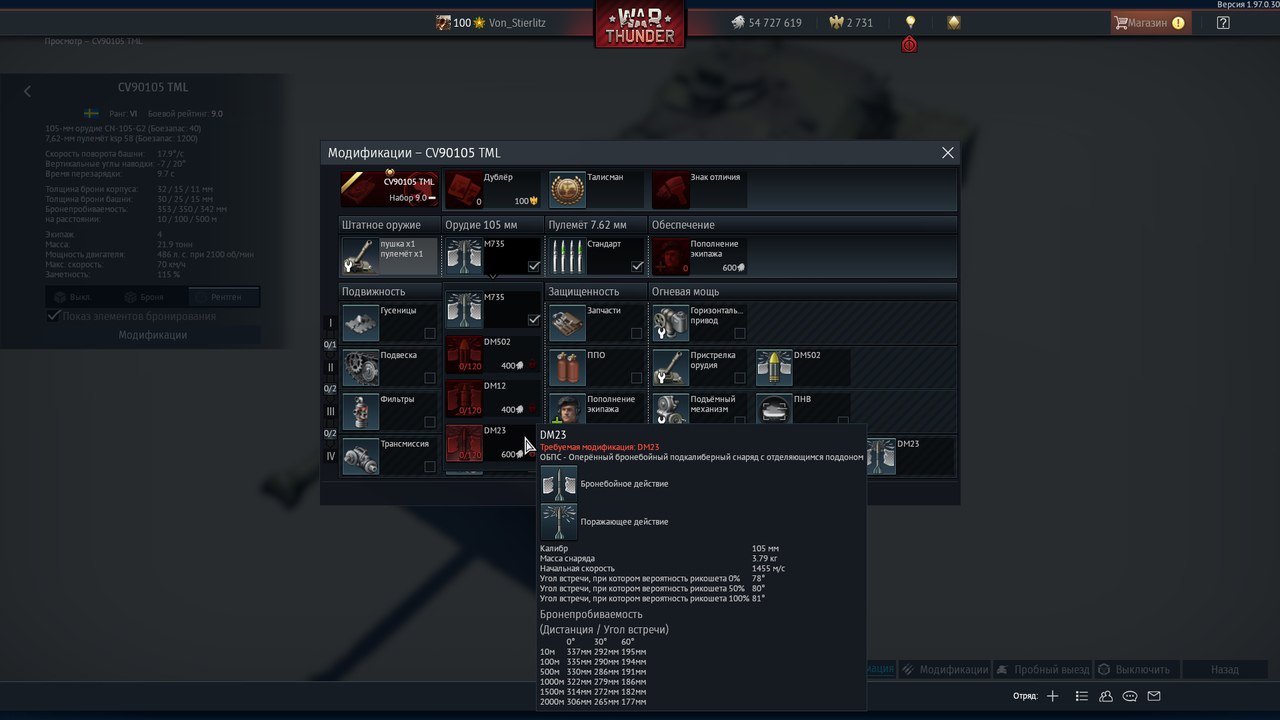Switch to the Рентген x-ray tab

click(x=223, y=297)
